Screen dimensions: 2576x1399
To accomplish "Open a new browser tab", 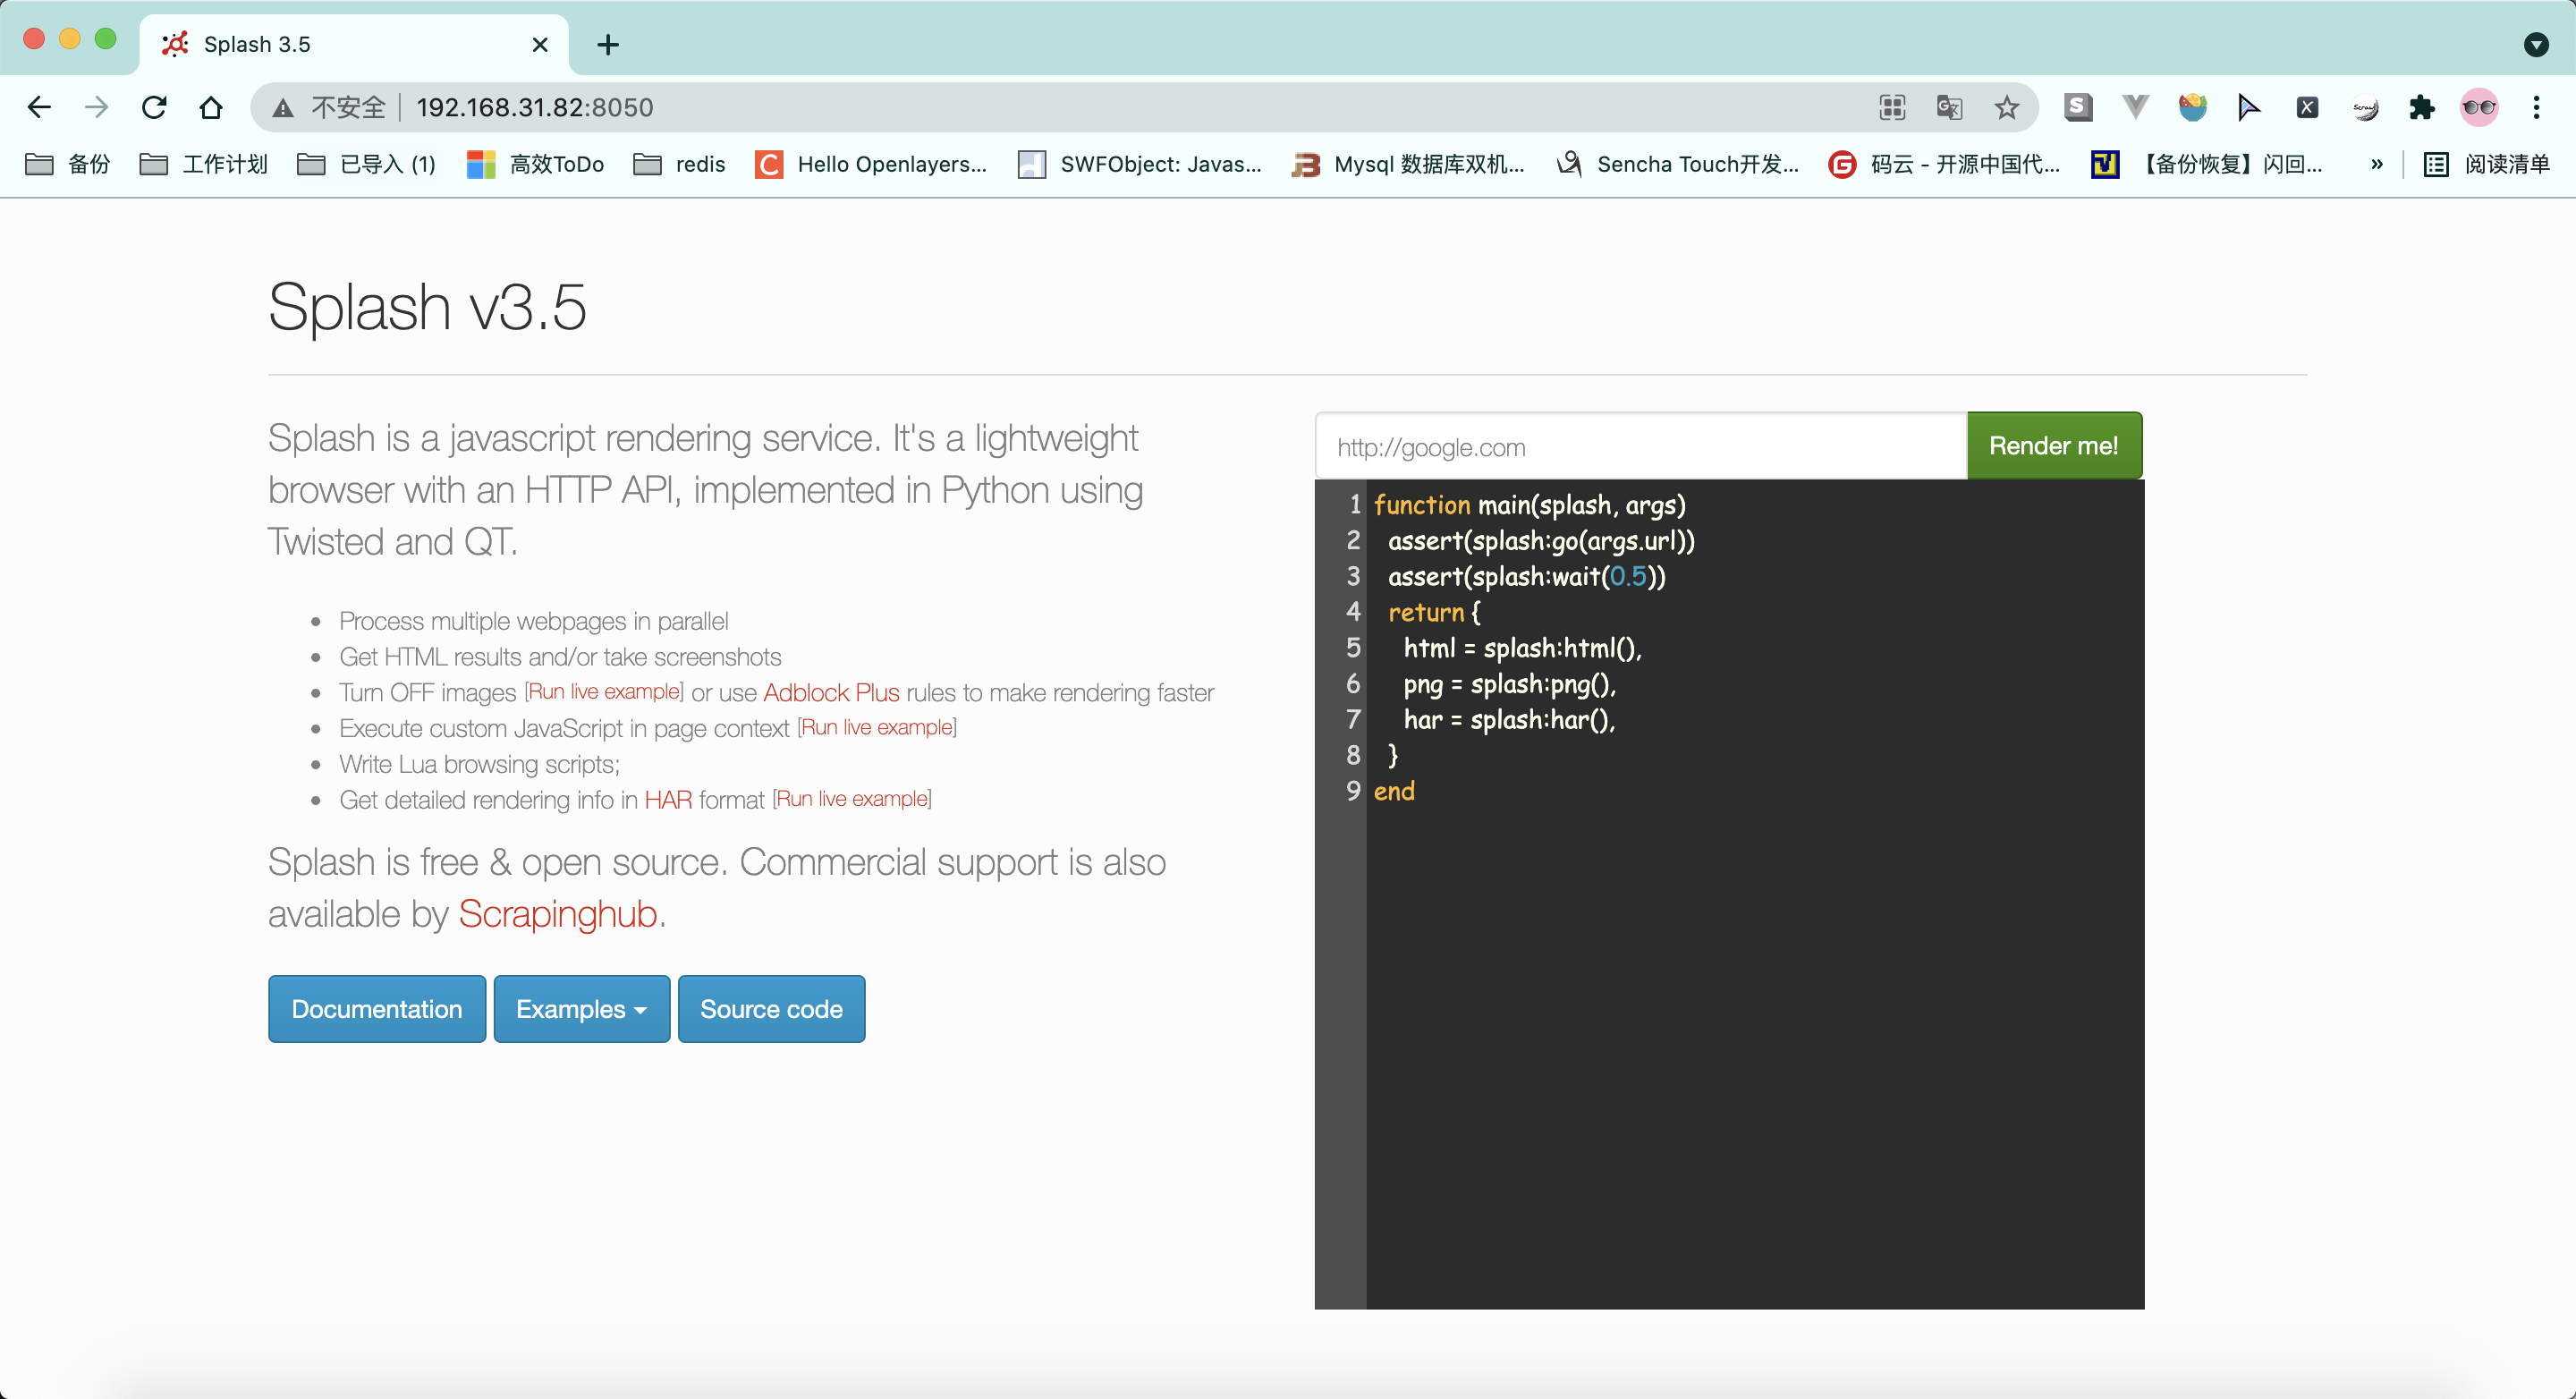I will click(x=608, y=44).
